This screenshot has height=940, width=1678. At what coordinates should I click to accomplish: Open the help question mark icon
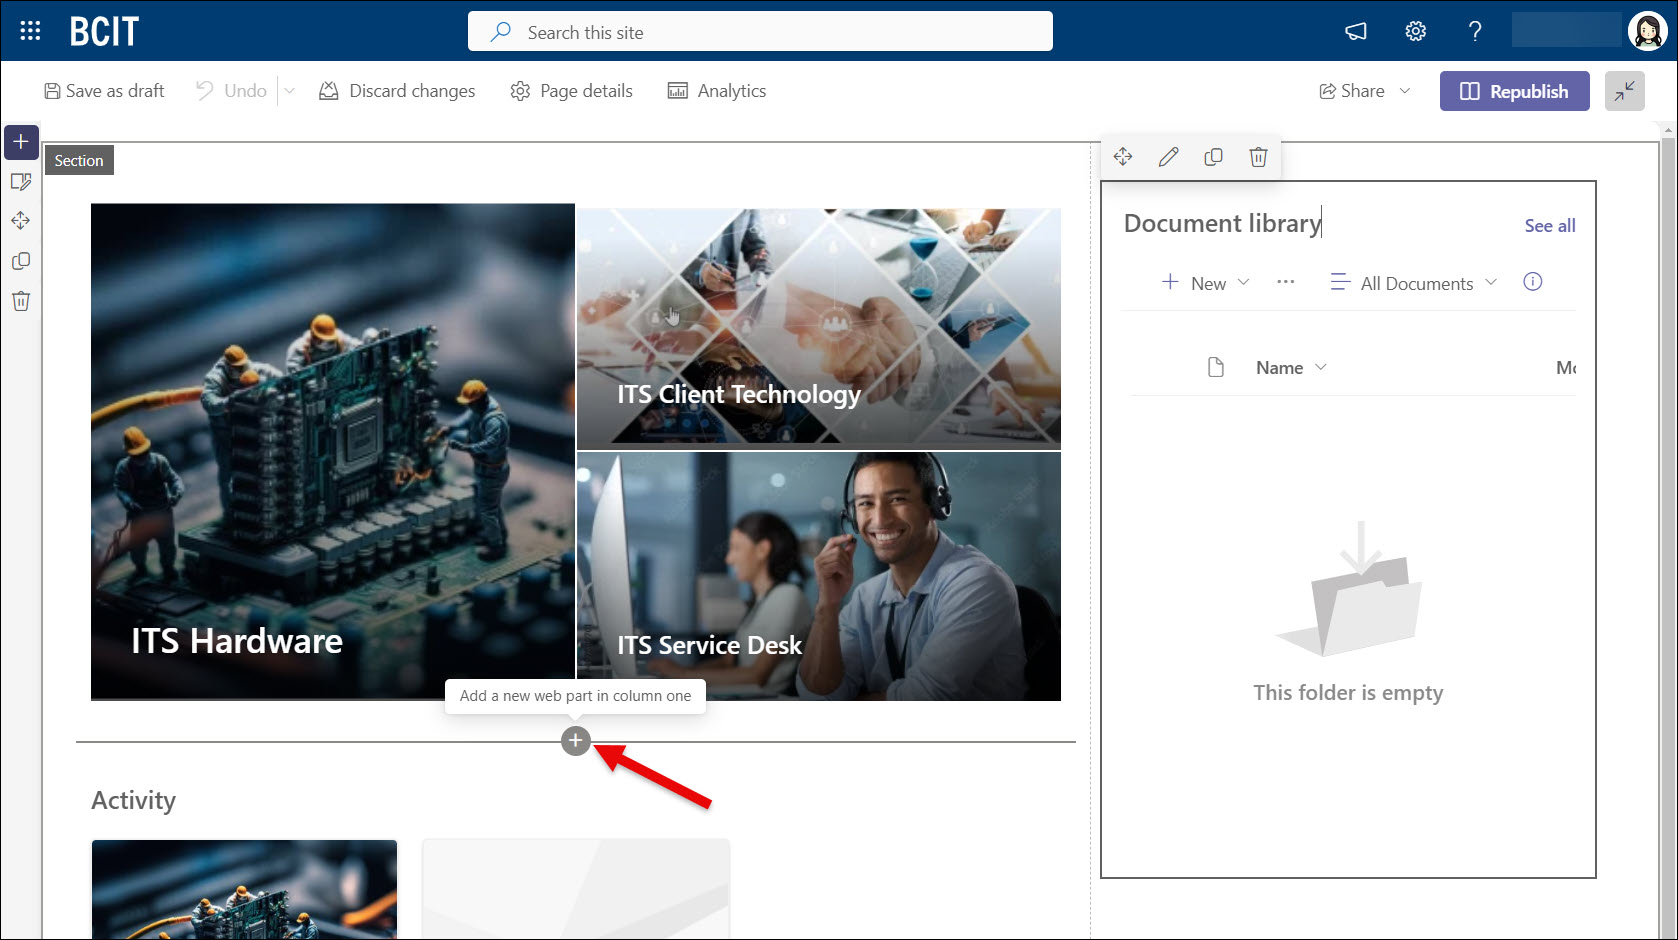pos(1474,32)
